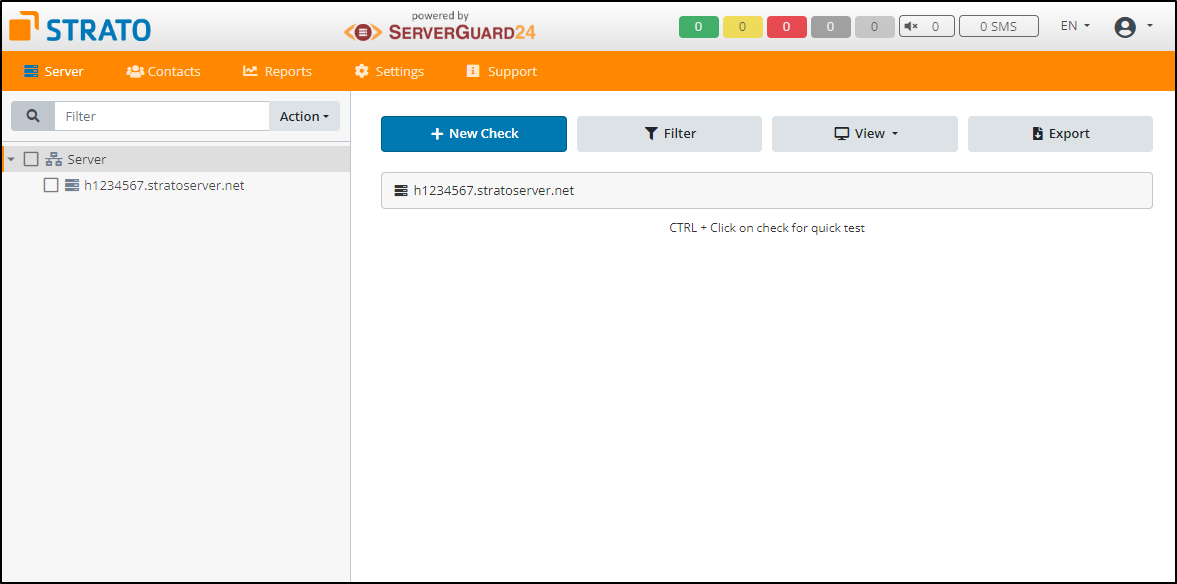Screen dimensions: 1177x584
Task: Click the search magnifier icon
Action: coord(32,116)
